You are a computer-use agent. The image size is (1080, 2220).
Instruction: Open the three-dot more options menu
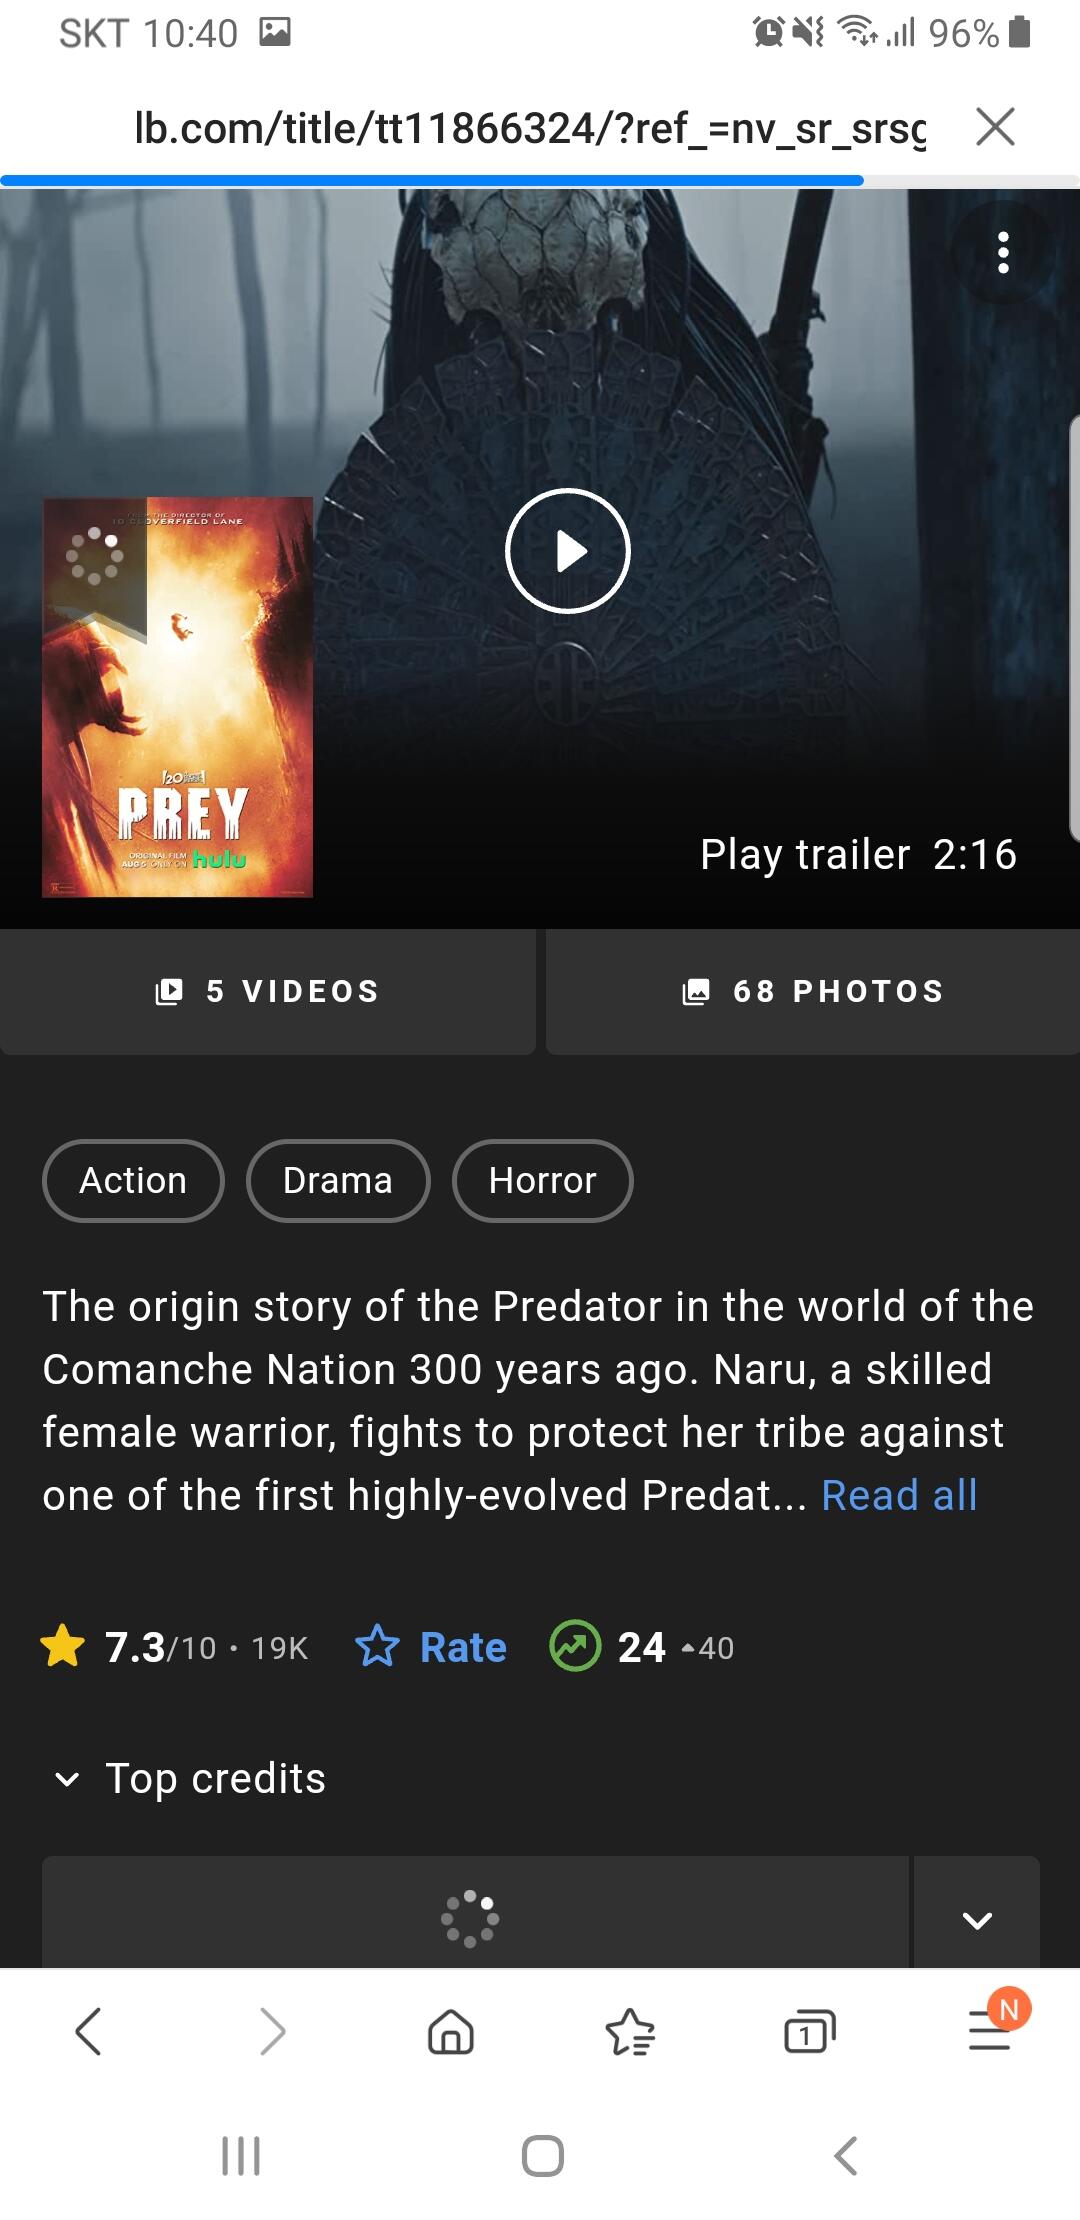click(x=1003, y=253)
